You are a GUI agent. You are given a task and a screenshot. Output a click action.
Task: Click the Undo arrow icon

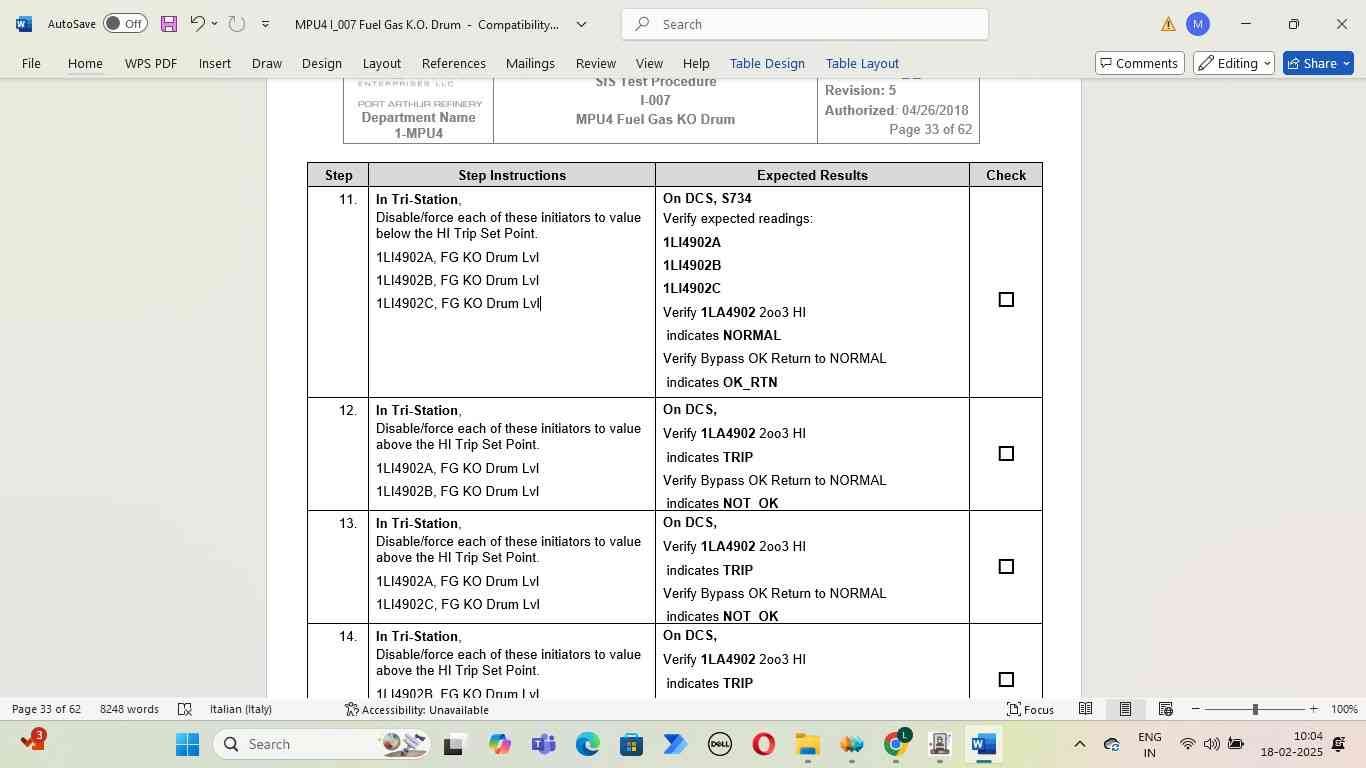197,24
